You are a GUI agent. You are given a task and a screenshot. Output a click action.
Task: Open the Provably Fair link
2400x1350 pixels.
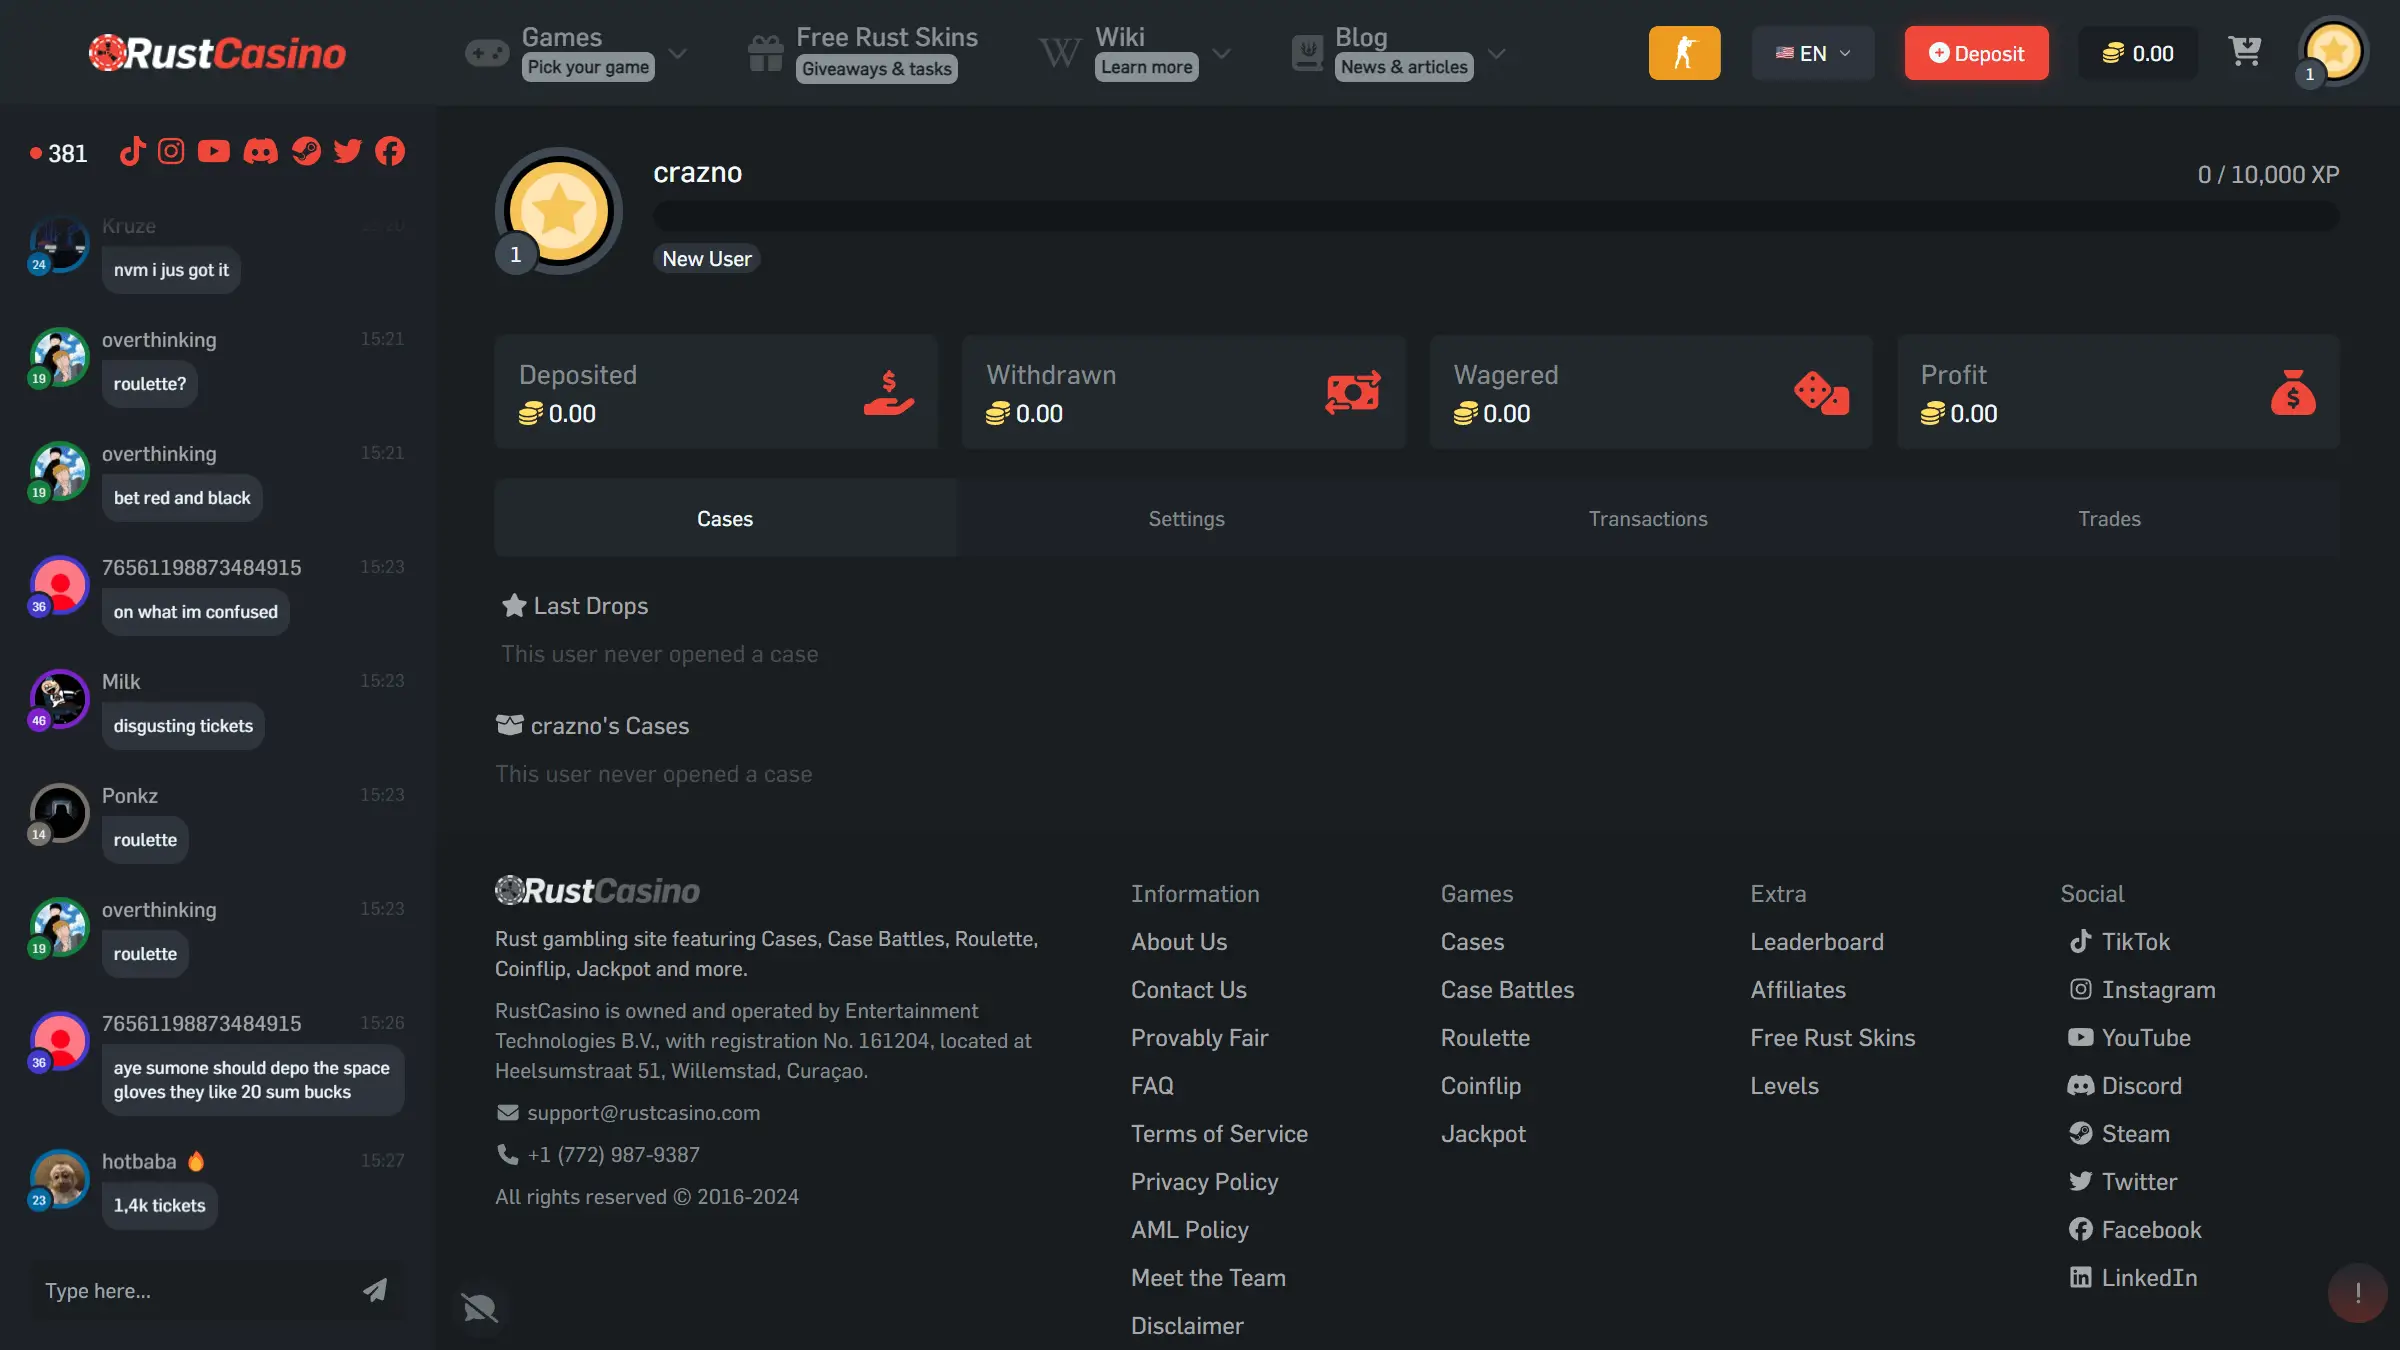click(1199, 1037)
